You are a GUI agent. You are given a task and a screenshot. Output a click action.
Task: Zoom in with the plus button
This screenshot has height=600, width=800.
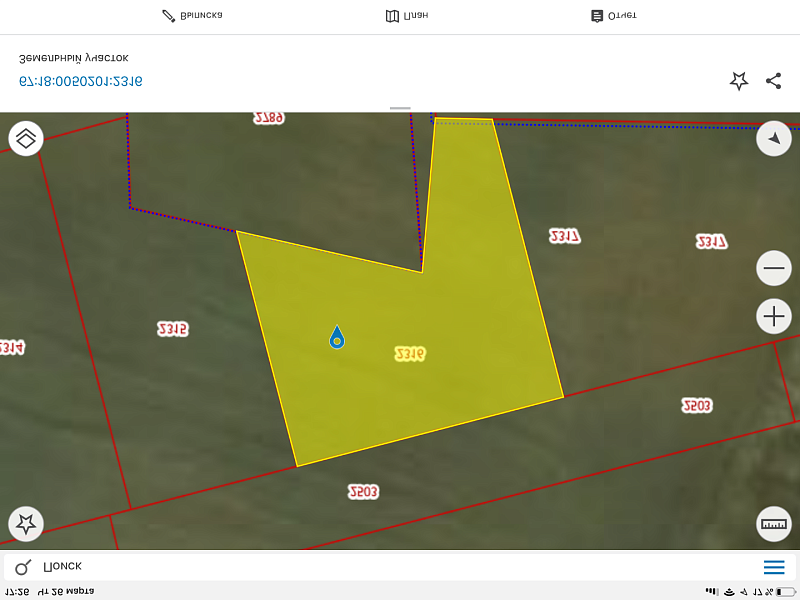(773, 317)
